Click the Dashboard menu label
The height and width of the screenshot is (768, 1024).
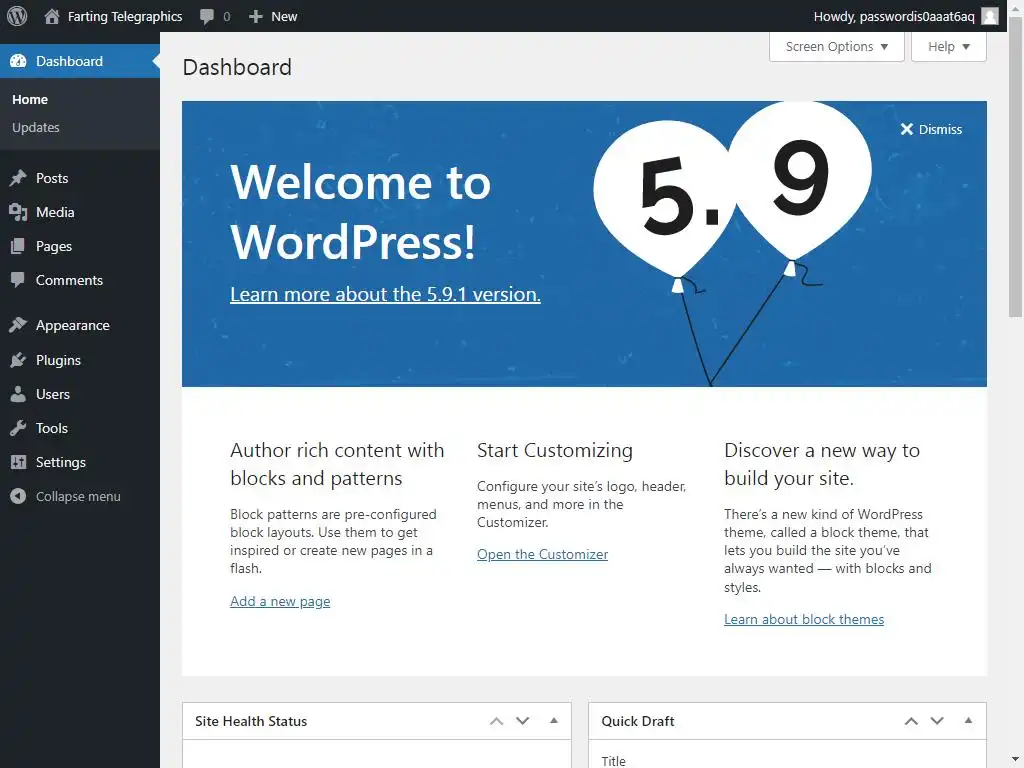[69, 61]
